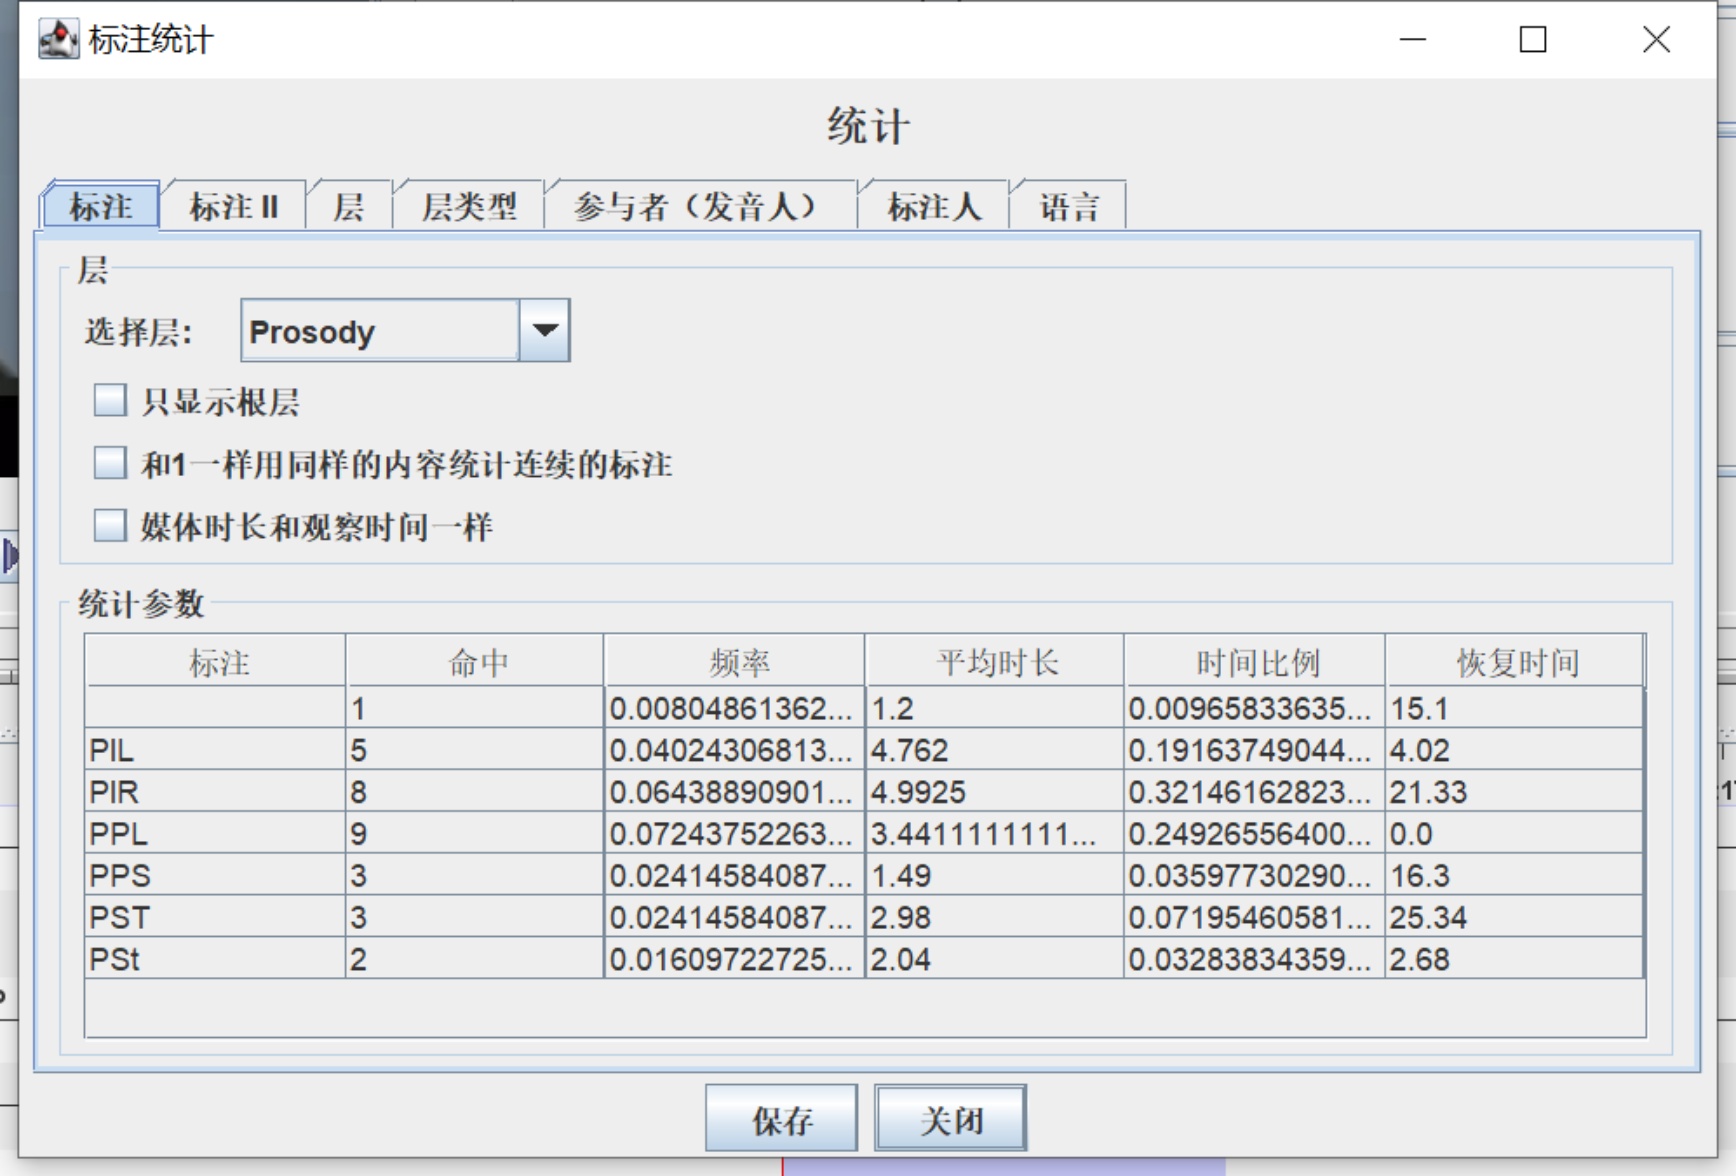1736x1176 pixels.
Task: Open the 层类型 tab
Action: click(x=469, y=207)
